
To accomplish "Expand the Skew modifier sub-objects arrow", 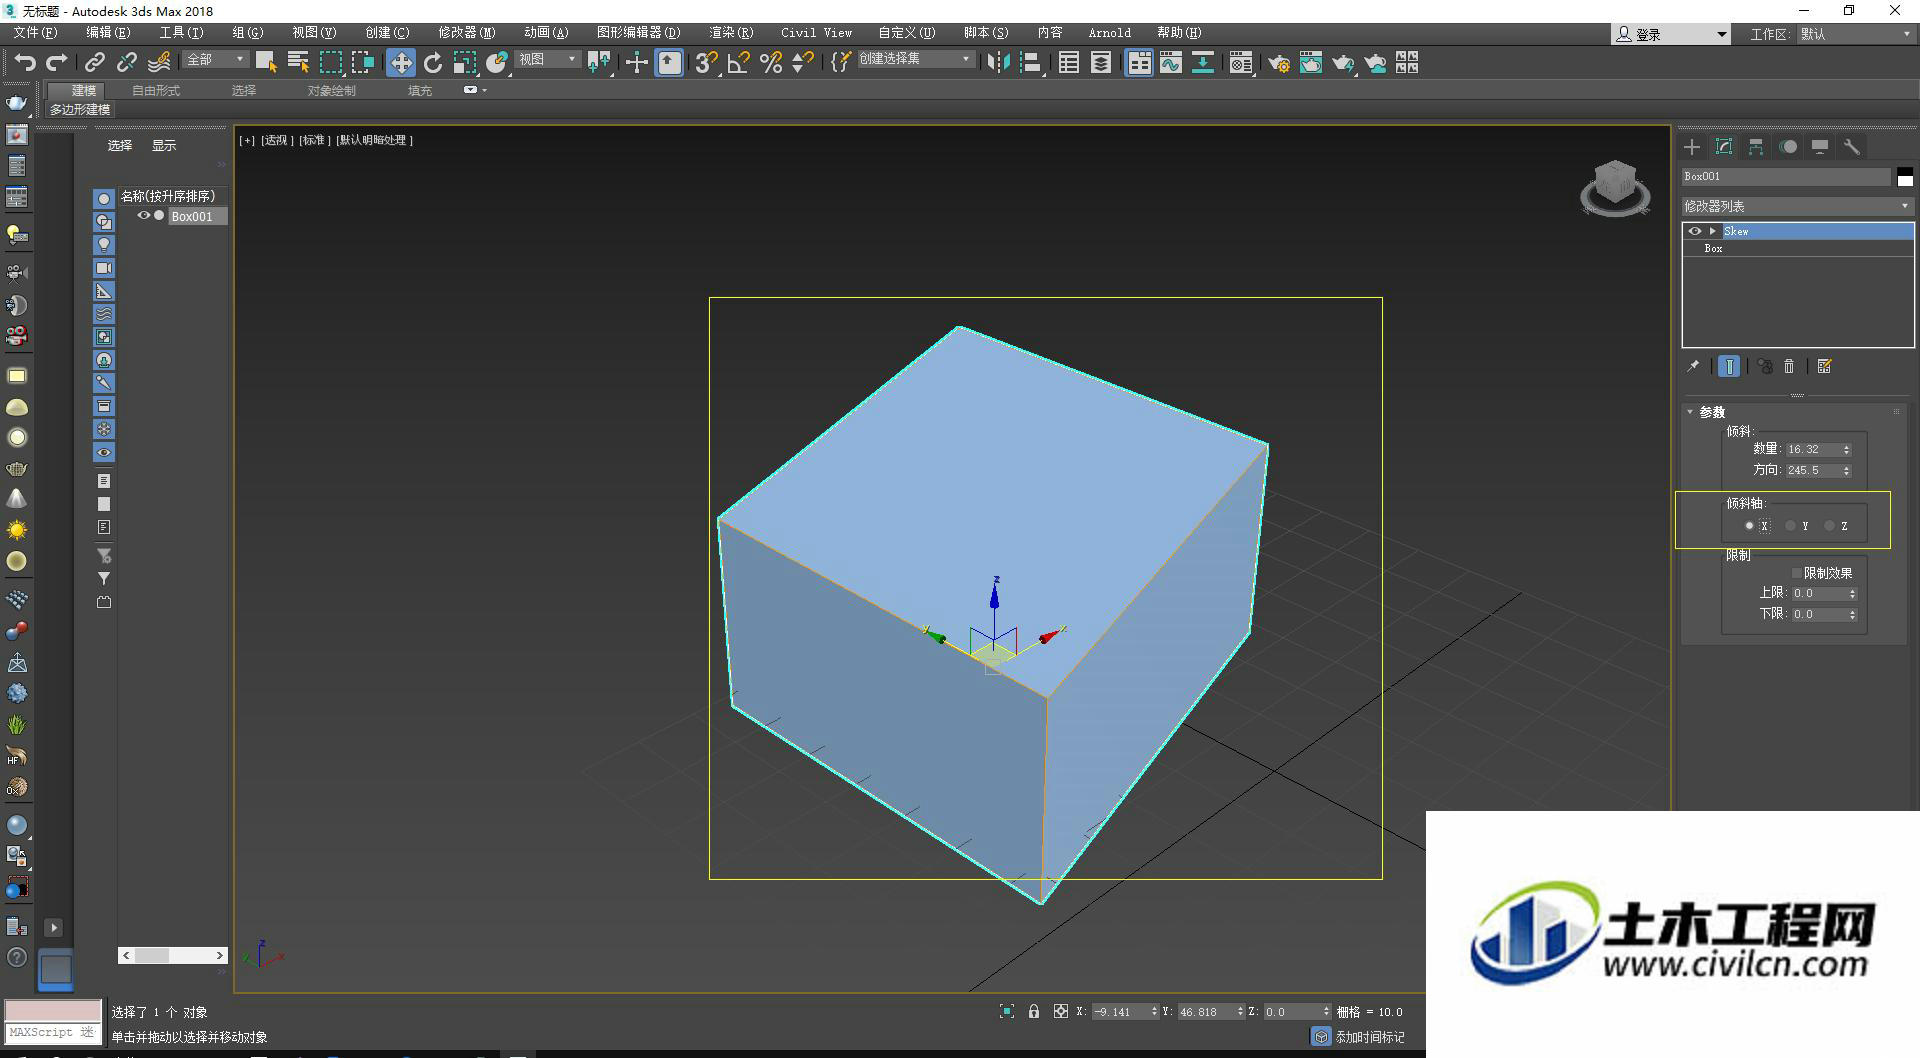I will pos(1713,231).
